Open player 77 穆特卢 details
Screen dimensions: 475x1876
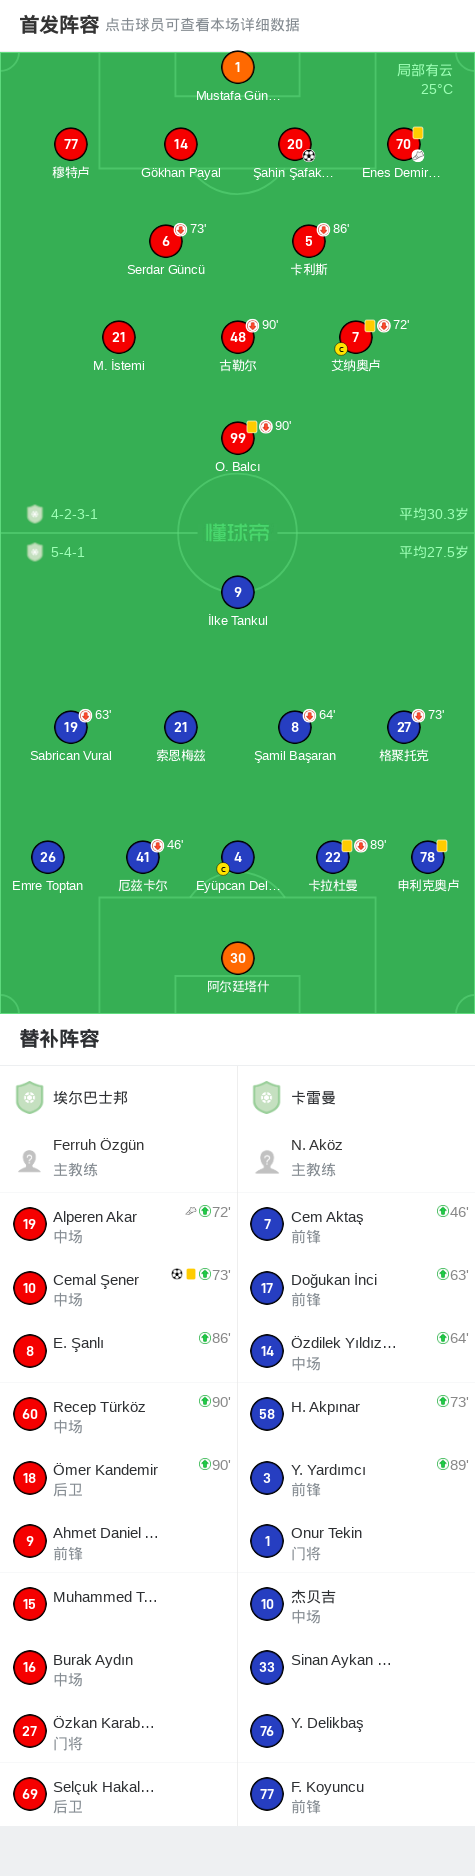click(71, 153)
